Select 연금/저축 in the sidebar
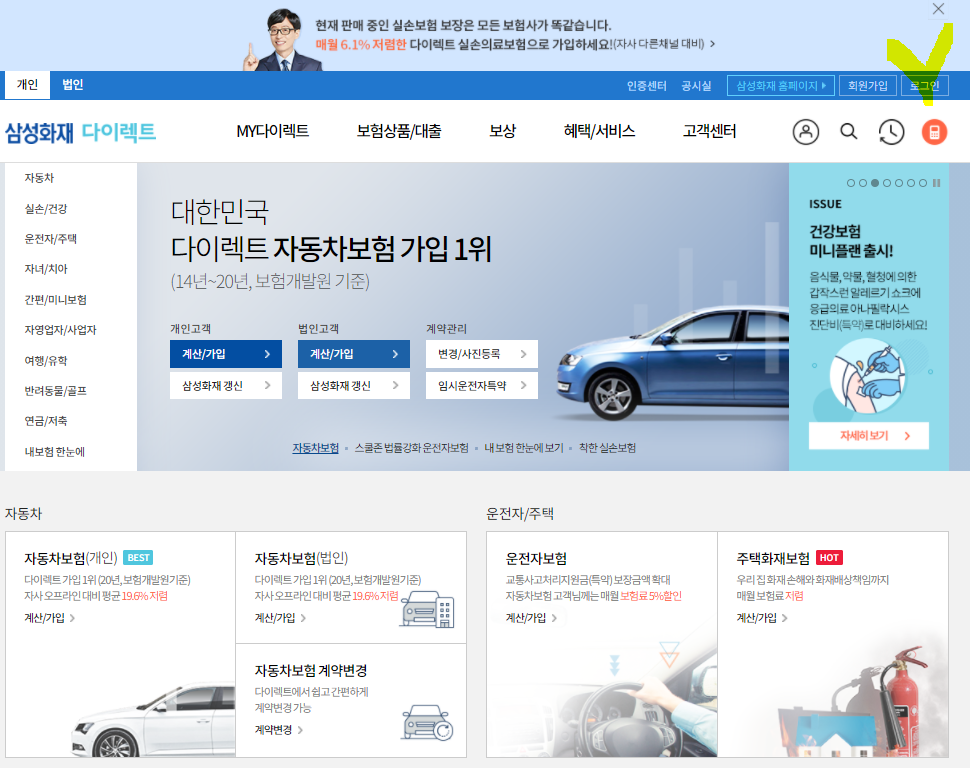 tap(46, 421)
